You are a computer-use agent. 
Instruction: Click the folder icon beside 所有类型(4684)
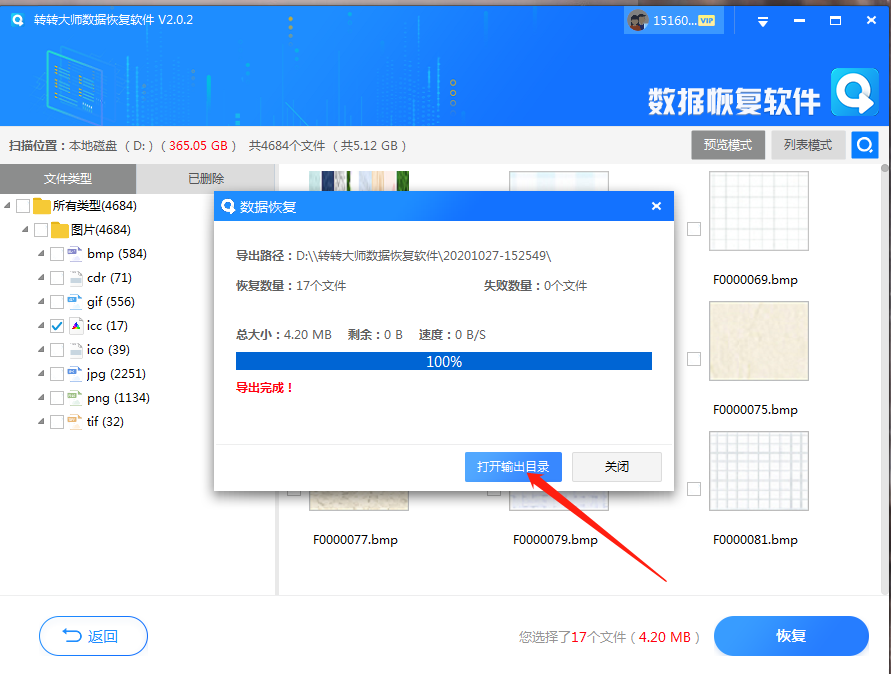pyautogui.click(x=41, y=205)
